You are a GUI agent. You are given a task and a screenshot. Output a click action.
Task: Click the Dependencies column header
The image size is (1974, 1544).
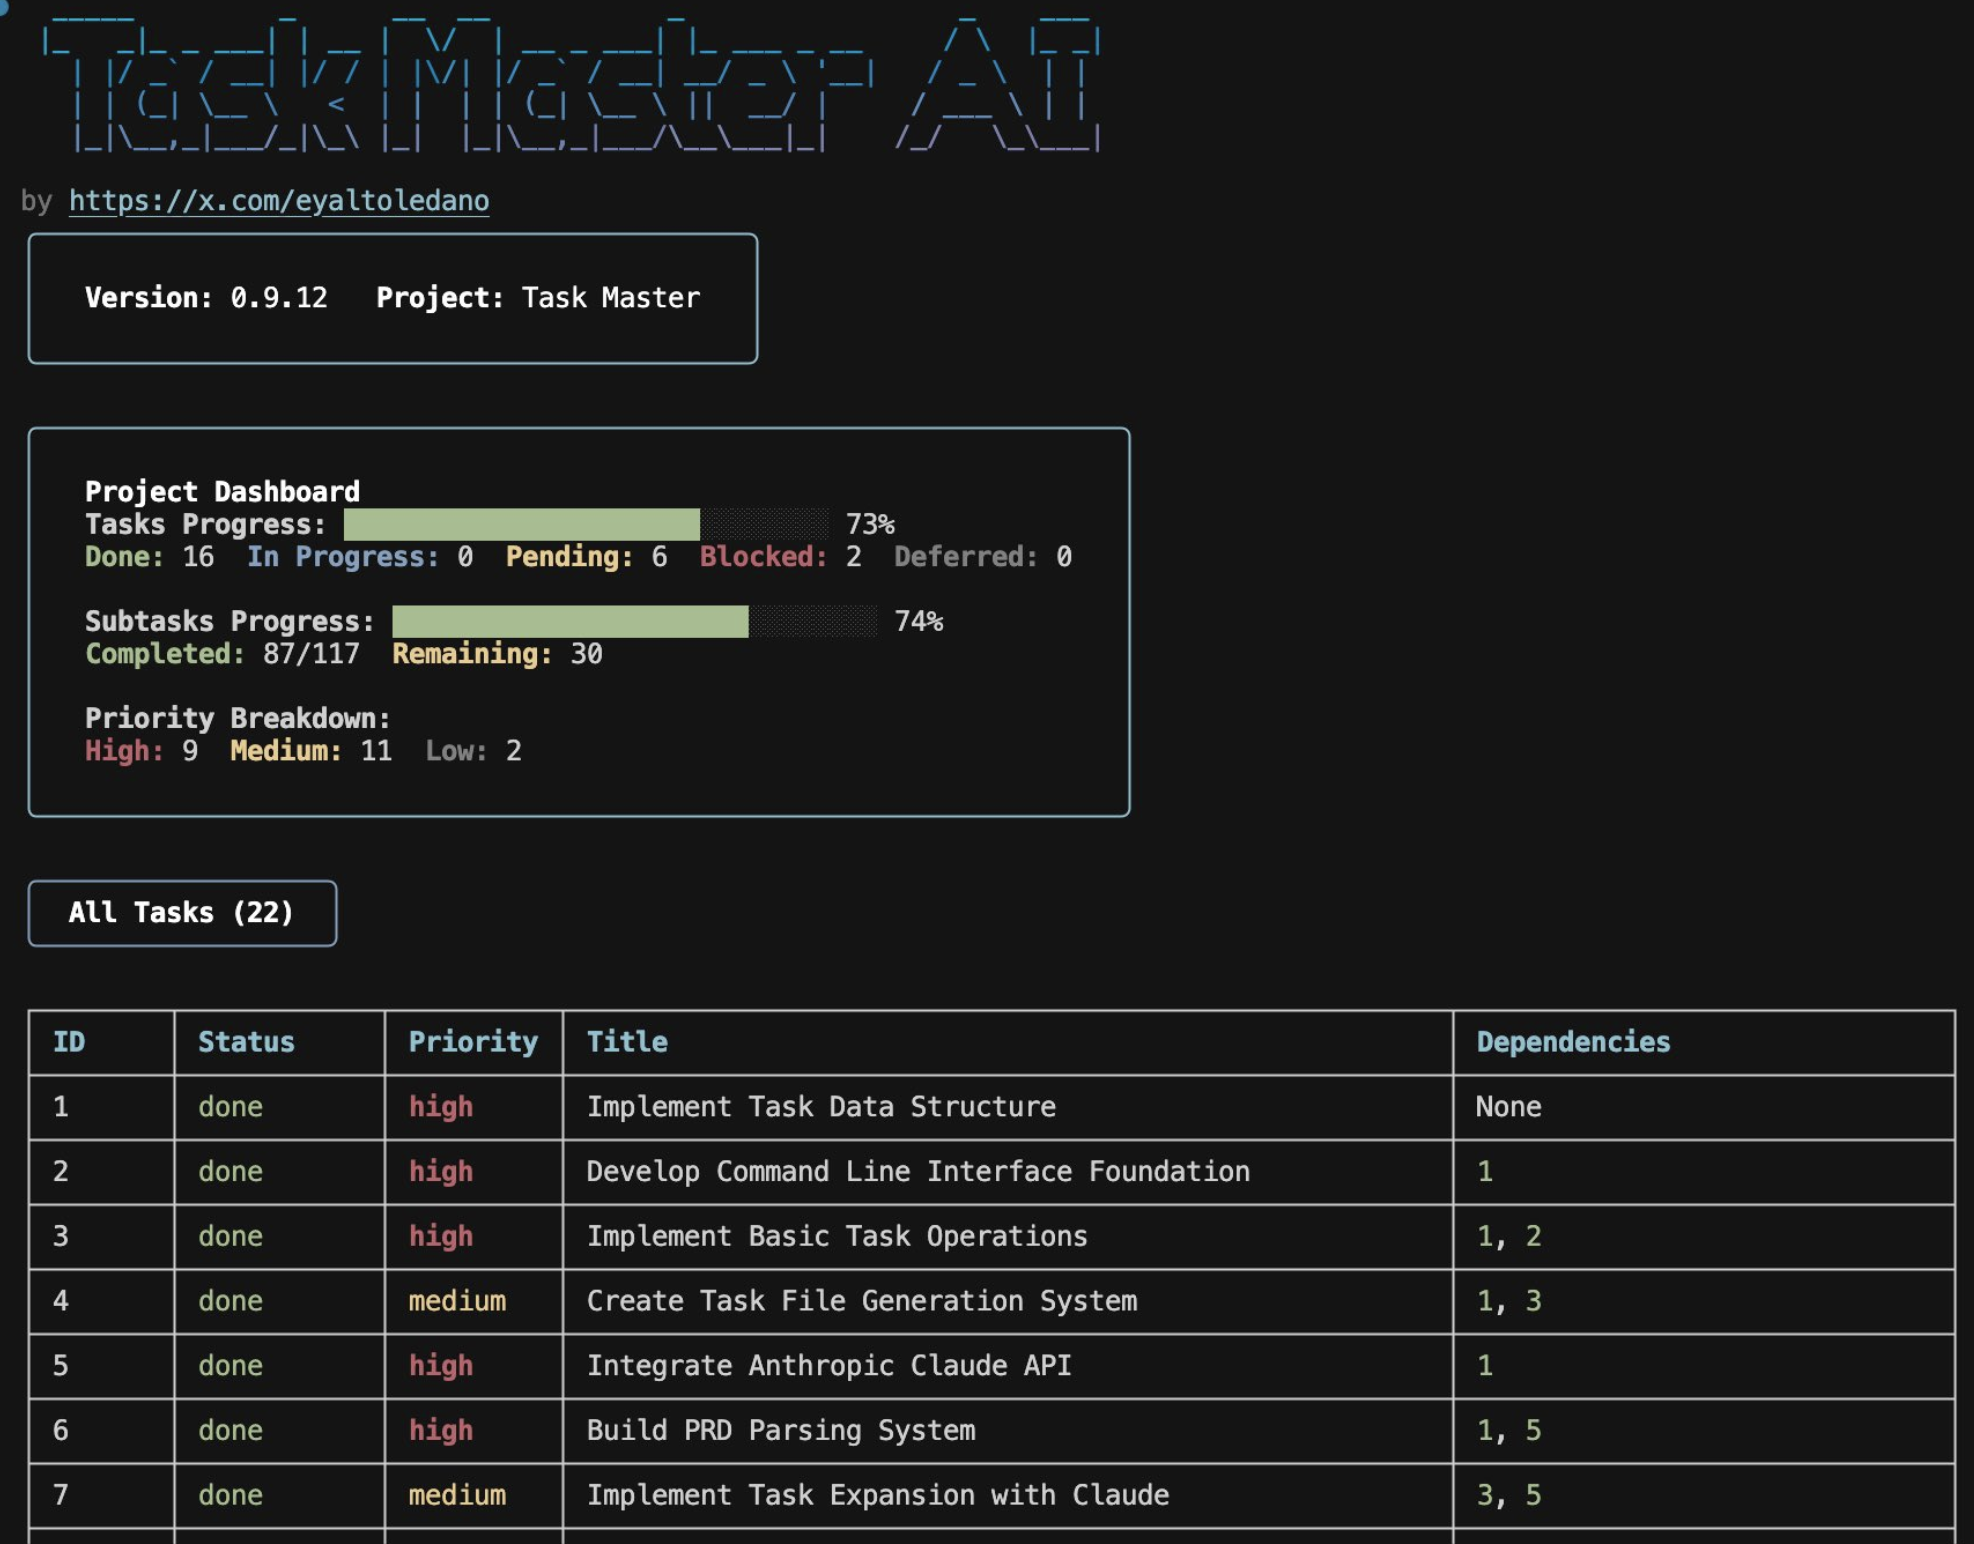tap(1573, 1042)
